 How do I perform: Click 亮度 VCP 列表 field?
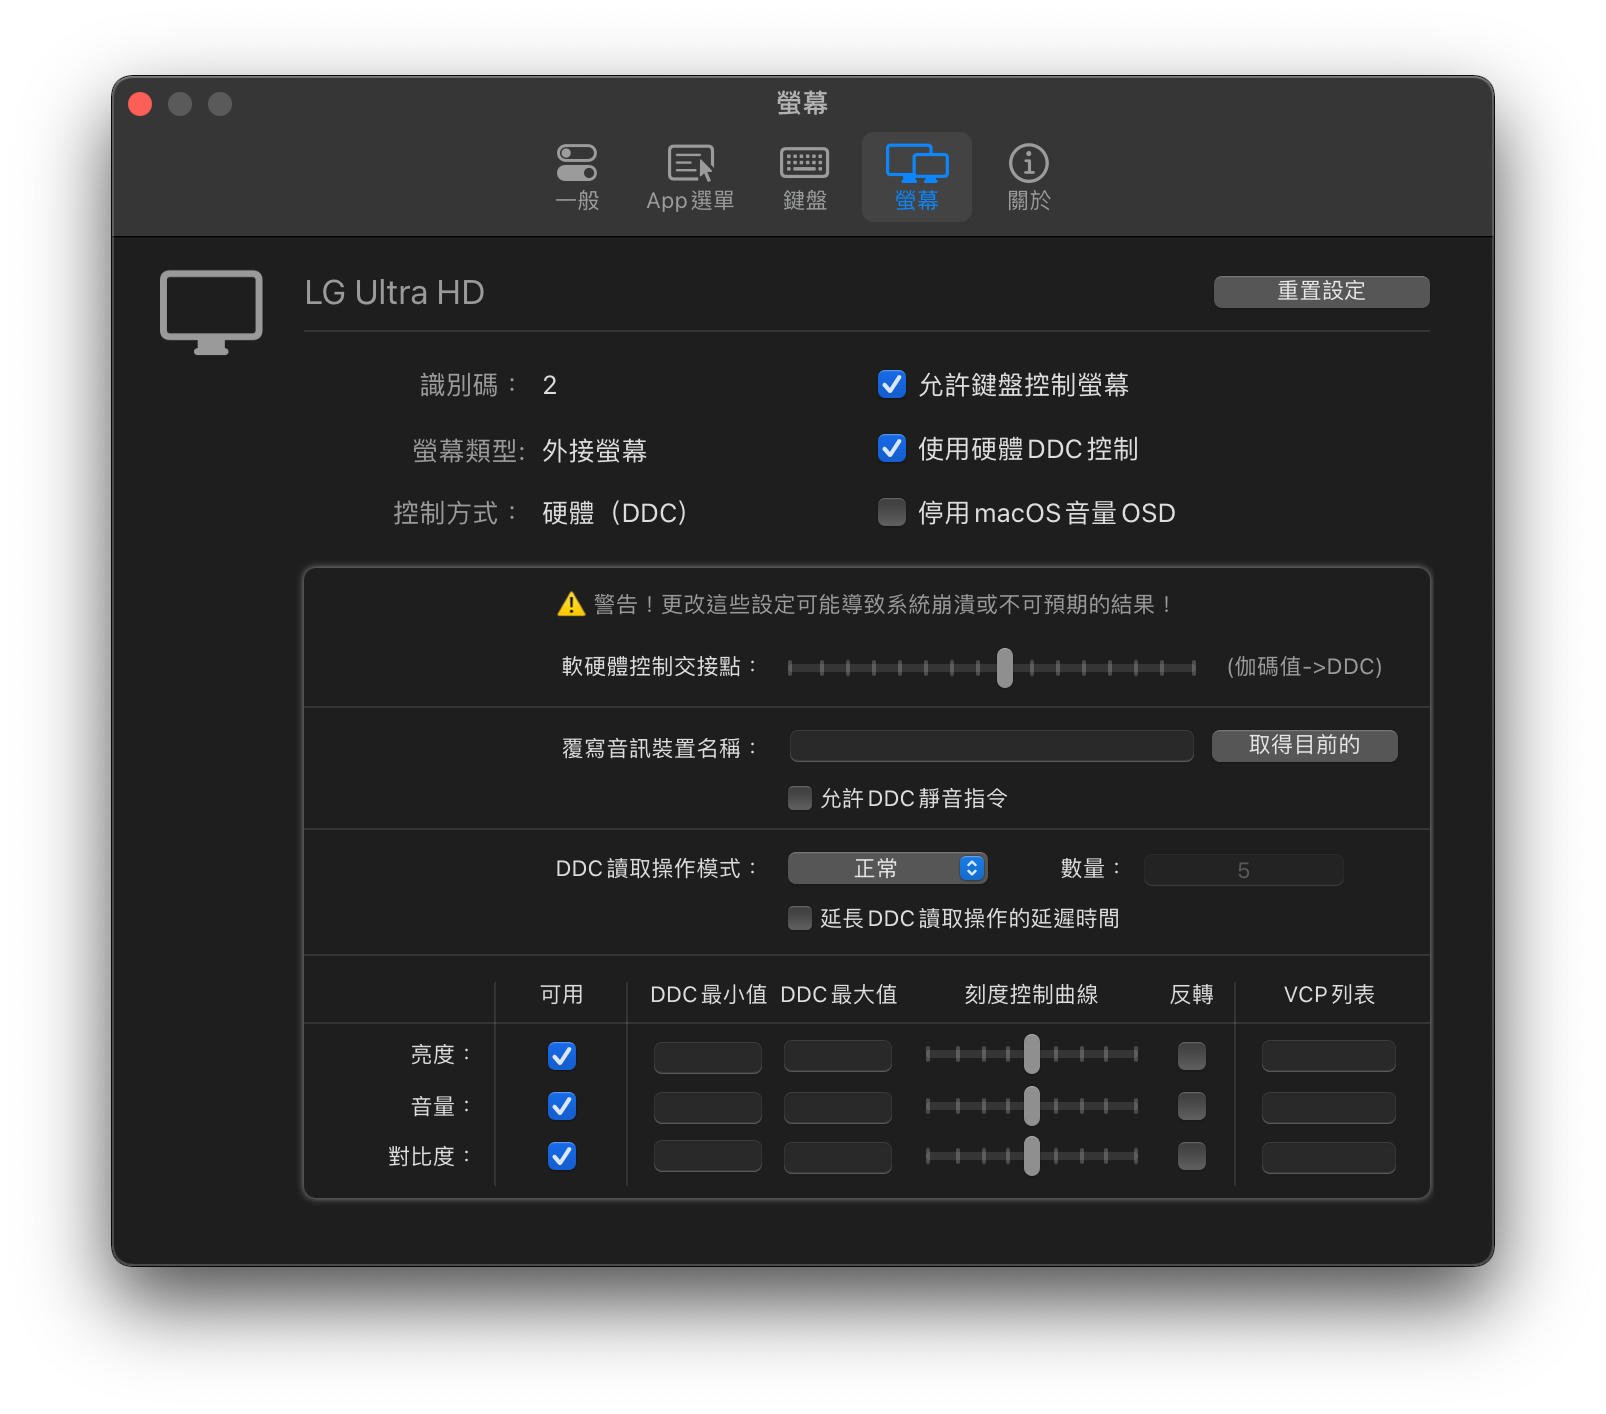point(1329,1057)
